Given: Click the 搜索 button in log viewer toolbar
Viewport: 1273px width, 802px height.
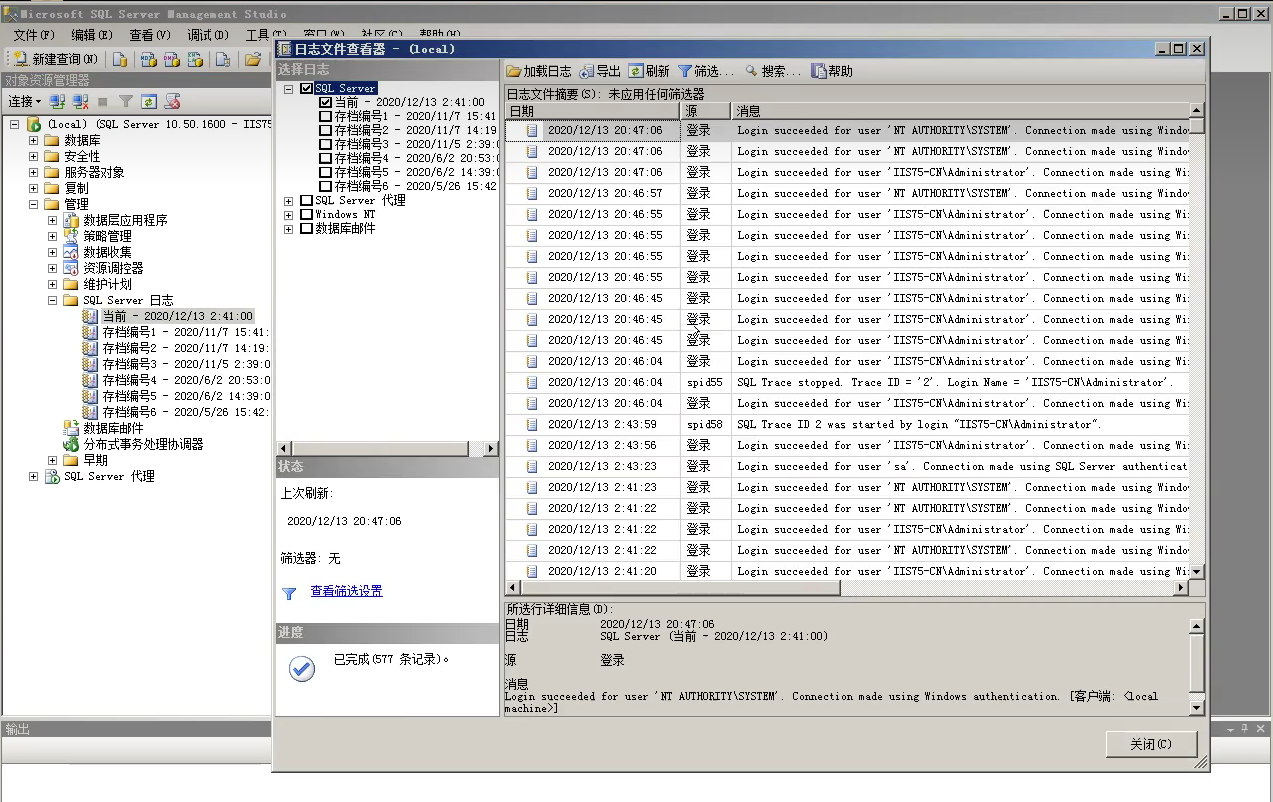Looking at the screenshot, I should [x=772, y=71].
